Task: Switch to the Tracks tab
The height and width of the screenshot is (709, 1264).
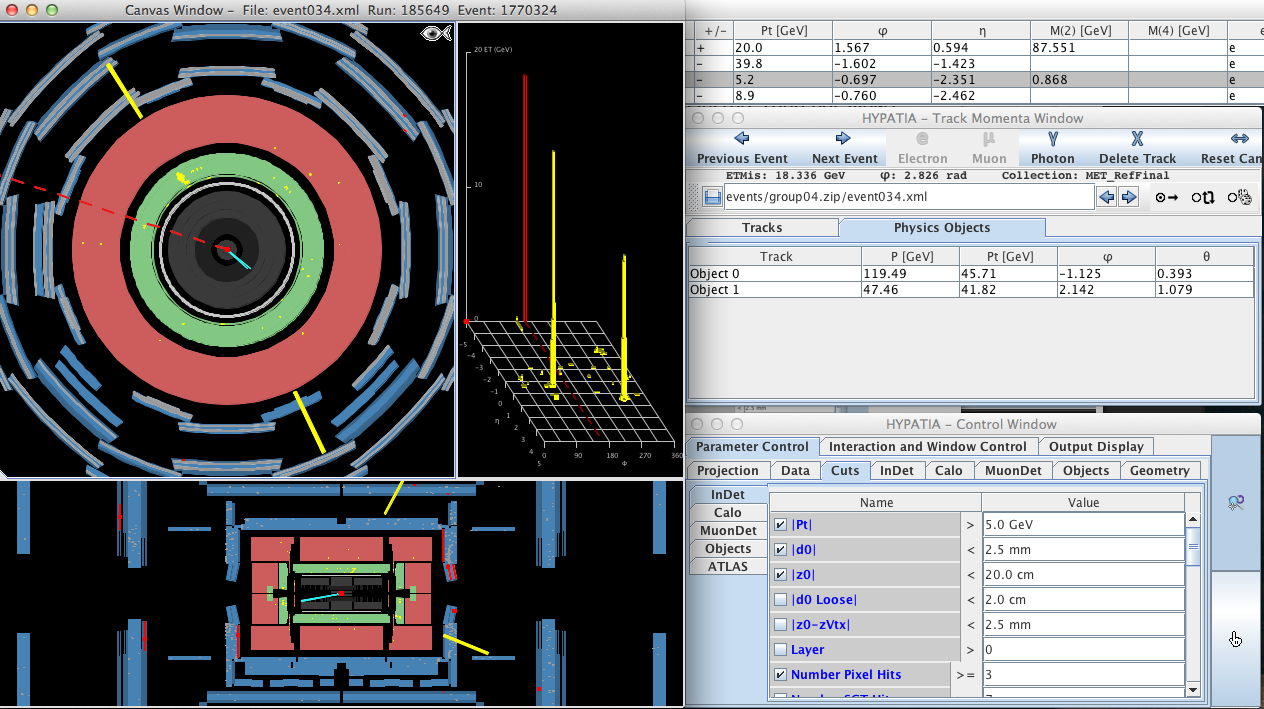Action: 762,228
